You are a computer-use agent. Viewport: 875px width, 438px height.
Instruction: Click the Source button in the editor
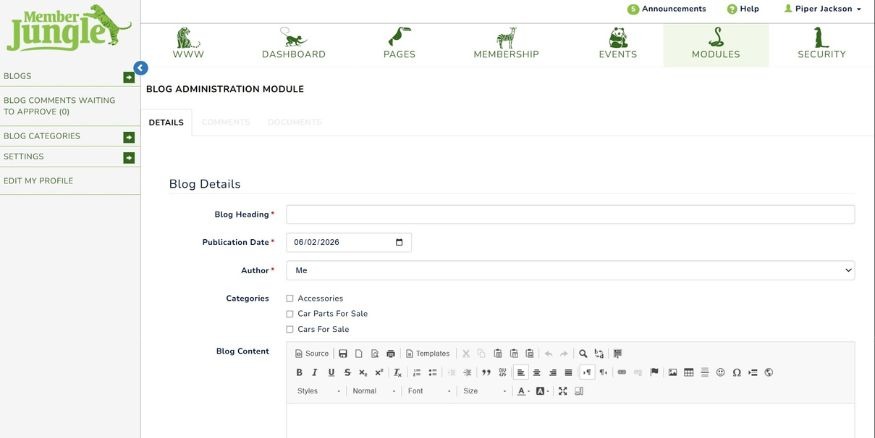pyautogui.click(x=312, y=353)
